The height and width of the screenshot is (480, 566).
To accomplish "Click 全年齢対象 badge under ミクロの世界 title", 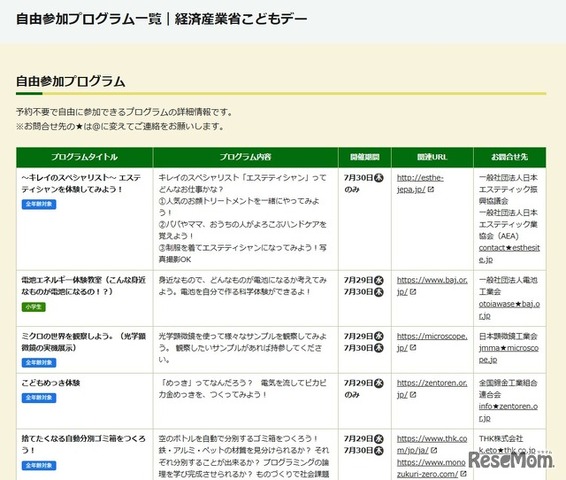I will pos(39,362).
